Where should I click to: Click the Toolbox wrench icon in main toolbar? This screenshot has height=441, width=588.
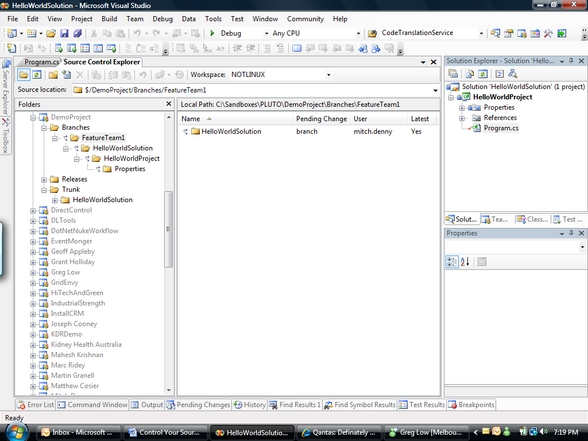[x=548, y=33]
